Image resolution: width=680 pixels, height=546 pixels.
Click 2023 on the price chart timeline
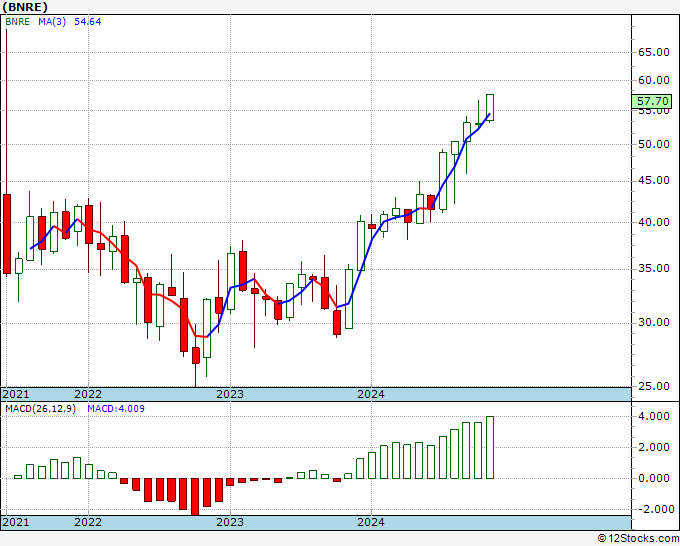point(230,394)
